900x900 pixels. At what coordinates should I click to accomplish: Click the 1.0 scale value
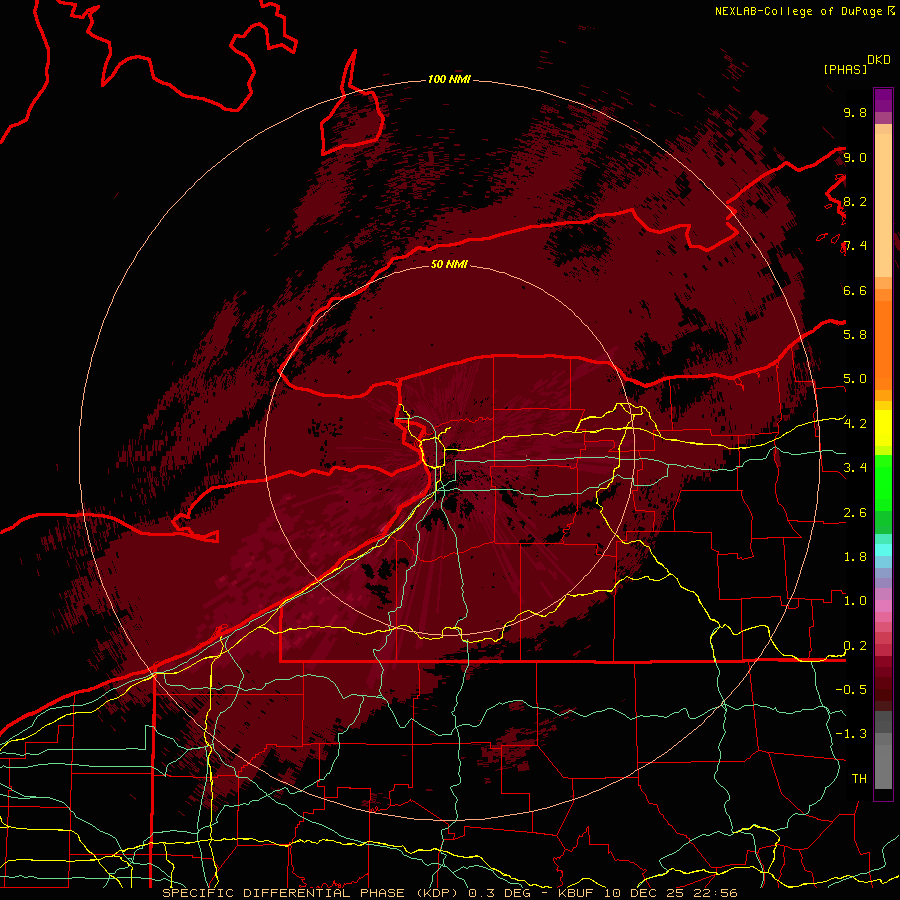click(x=855, y=601)
